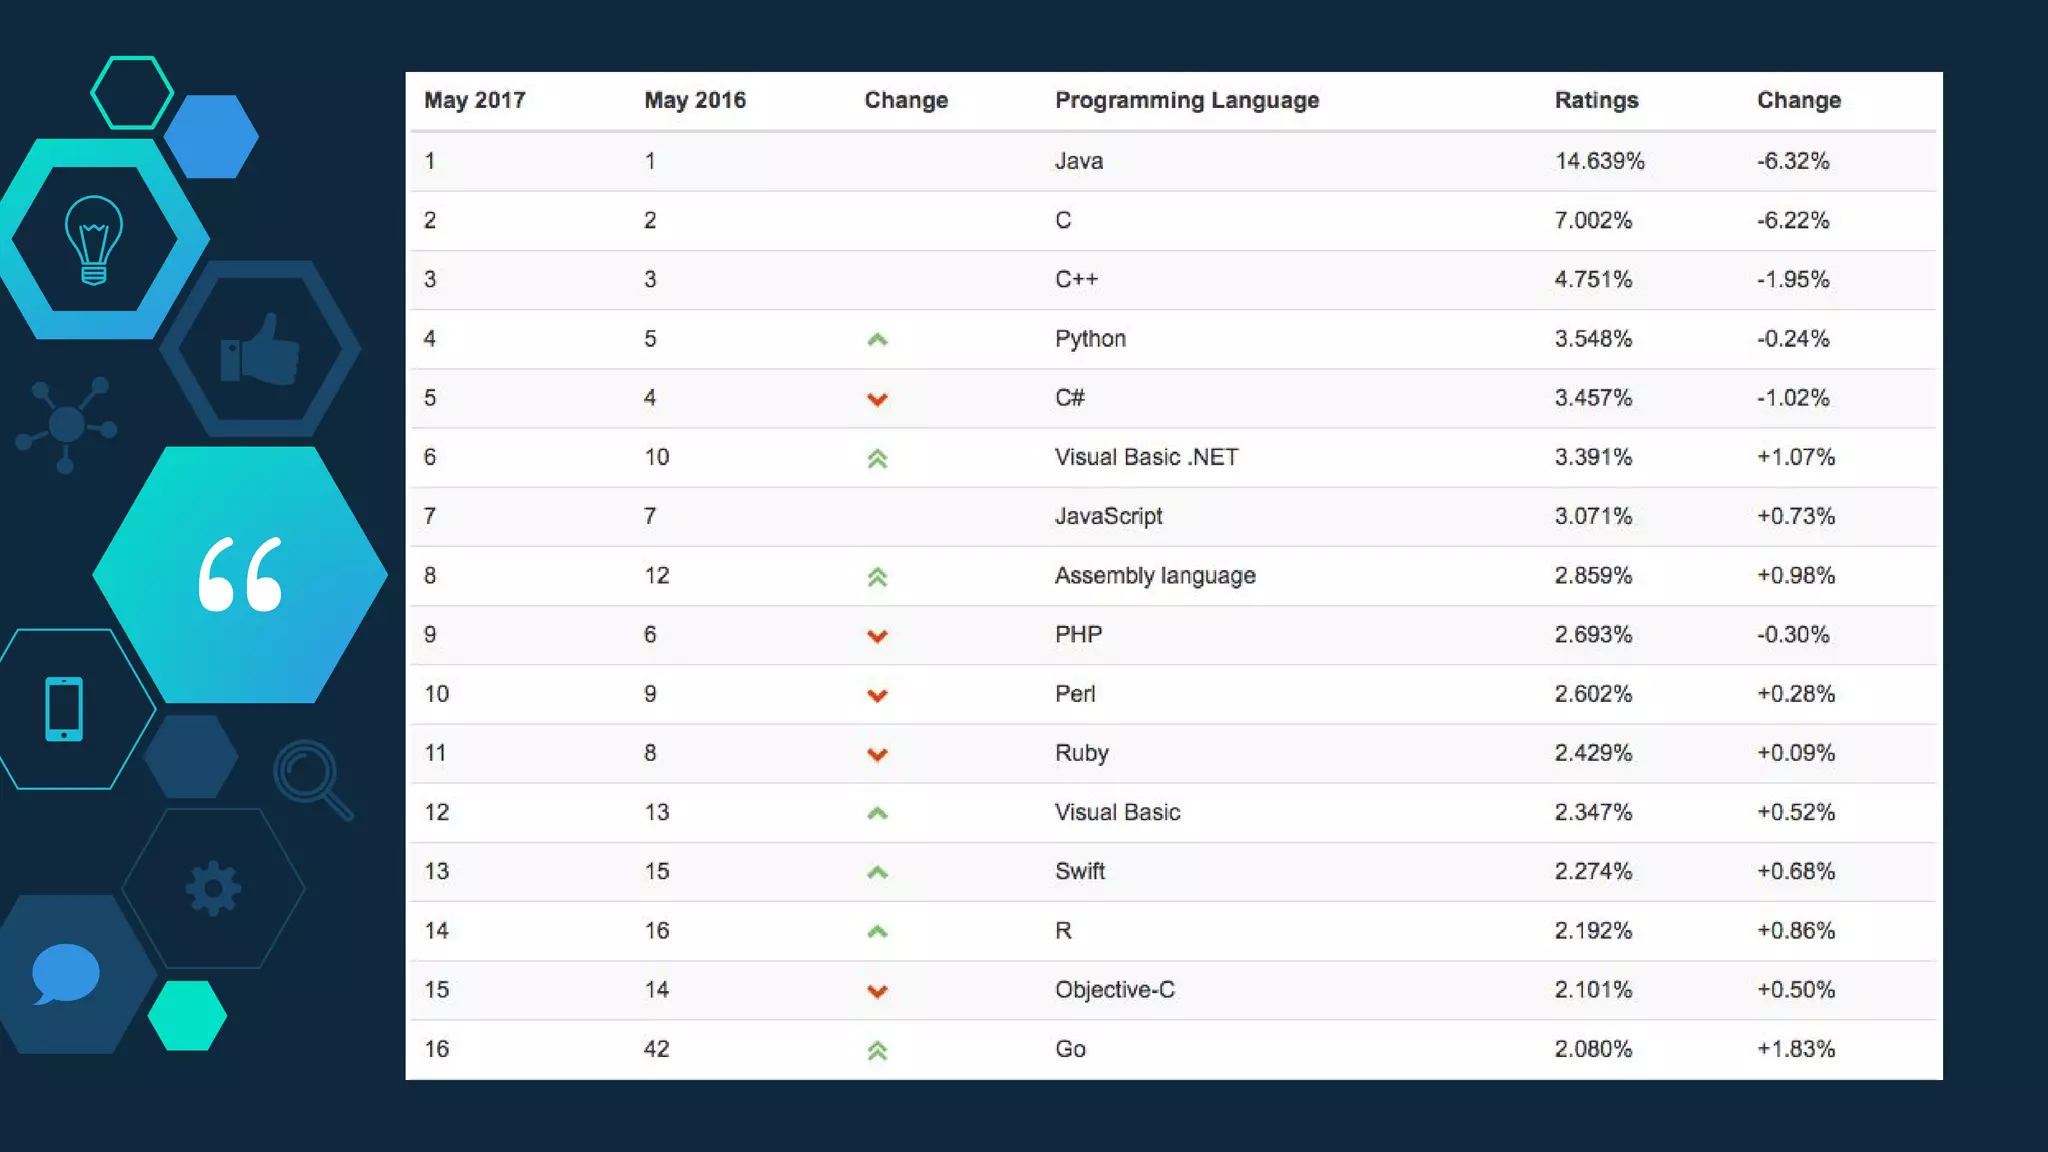Click the green up arrow beside Python
The image size is (2048, 1152).
click(877, 340)
